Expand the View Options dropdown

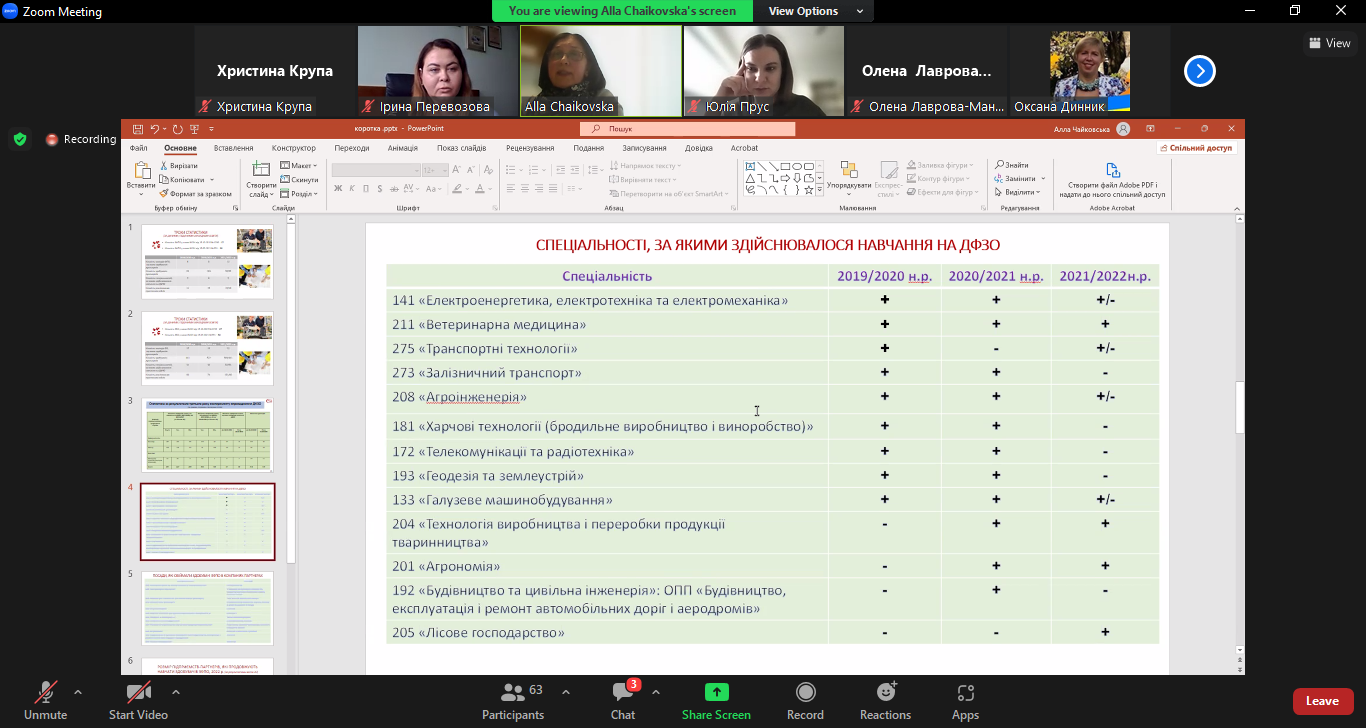click(x=816, y=11)
